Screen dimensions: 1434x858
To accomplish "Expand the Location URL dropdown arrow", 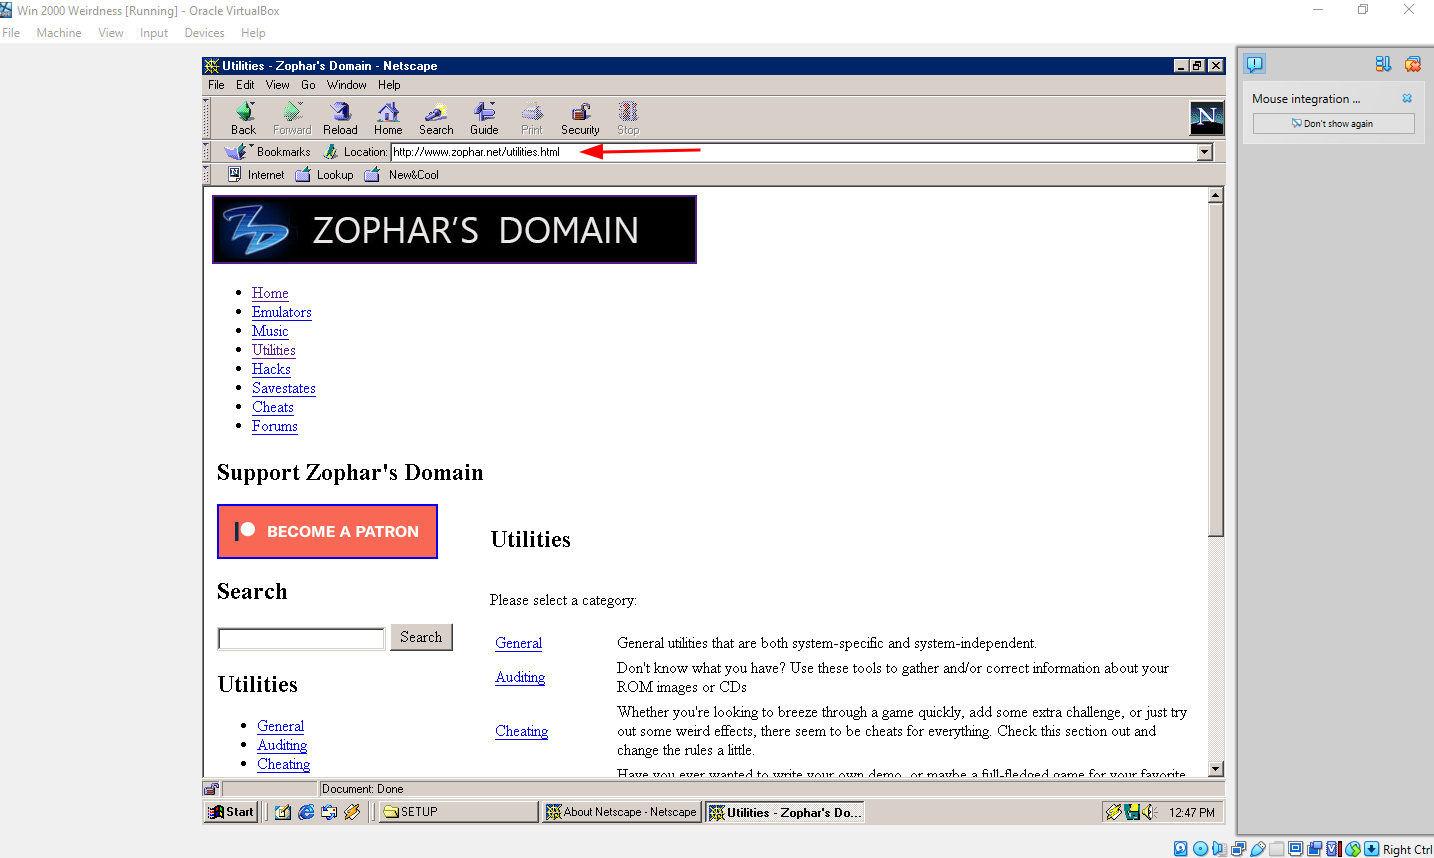I will coord(1205,152).
